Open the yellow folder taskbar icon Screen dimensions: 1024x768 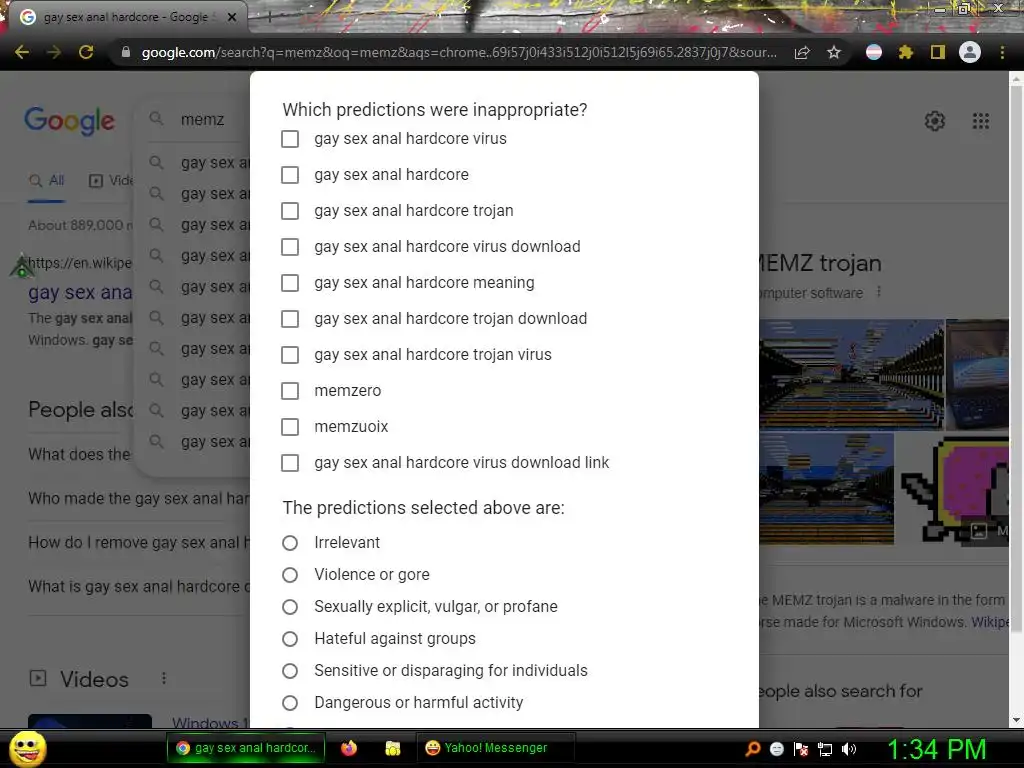[392, 748]
